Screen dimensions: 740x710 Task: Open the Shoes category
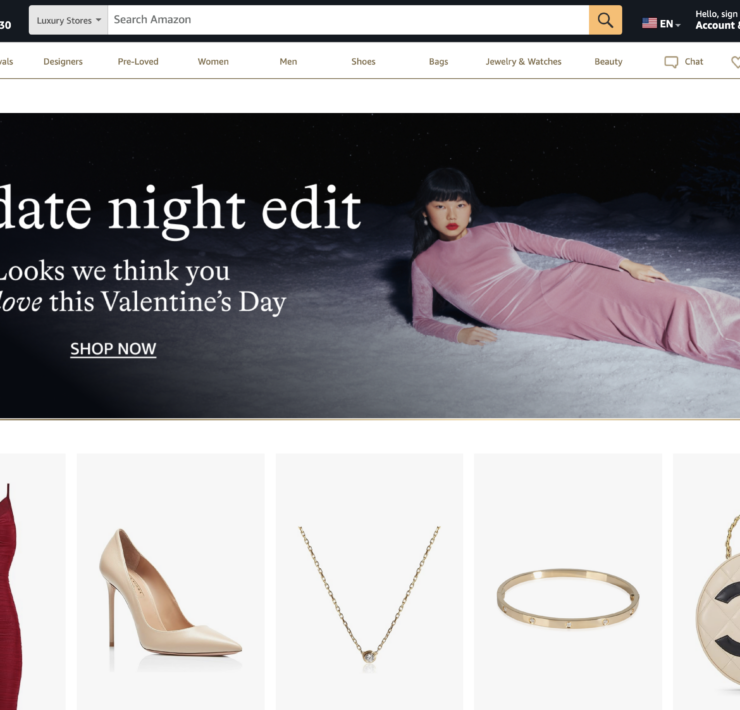coord(363,61)
